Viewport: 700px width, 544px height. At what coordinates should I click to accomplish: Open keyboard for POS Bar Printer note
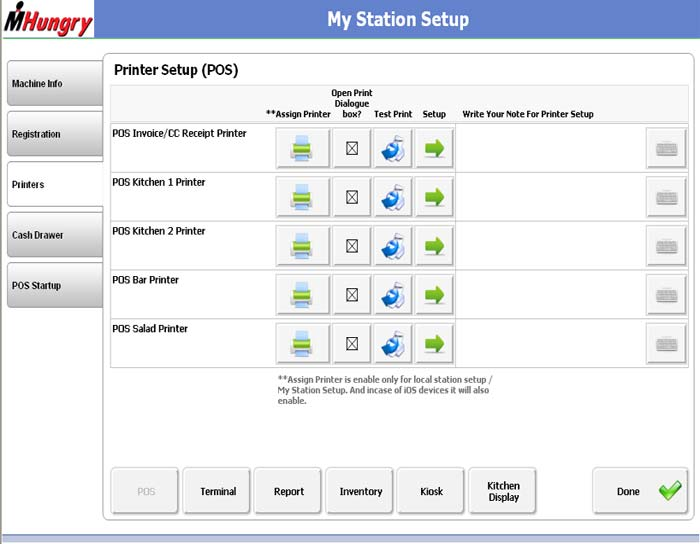click(666, 295)
